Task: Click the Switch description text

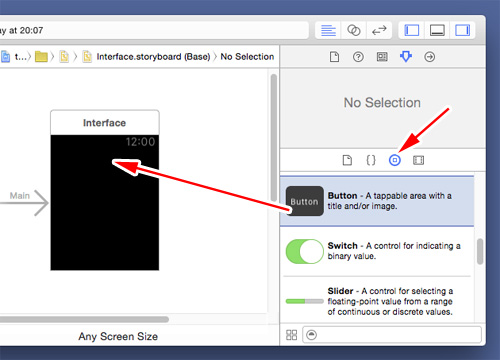Action: 394,251
